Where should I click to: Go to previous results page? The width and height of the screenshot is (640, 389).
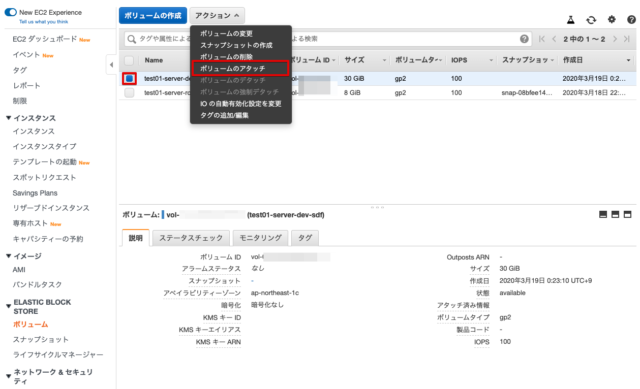click(x=554, y=39)
